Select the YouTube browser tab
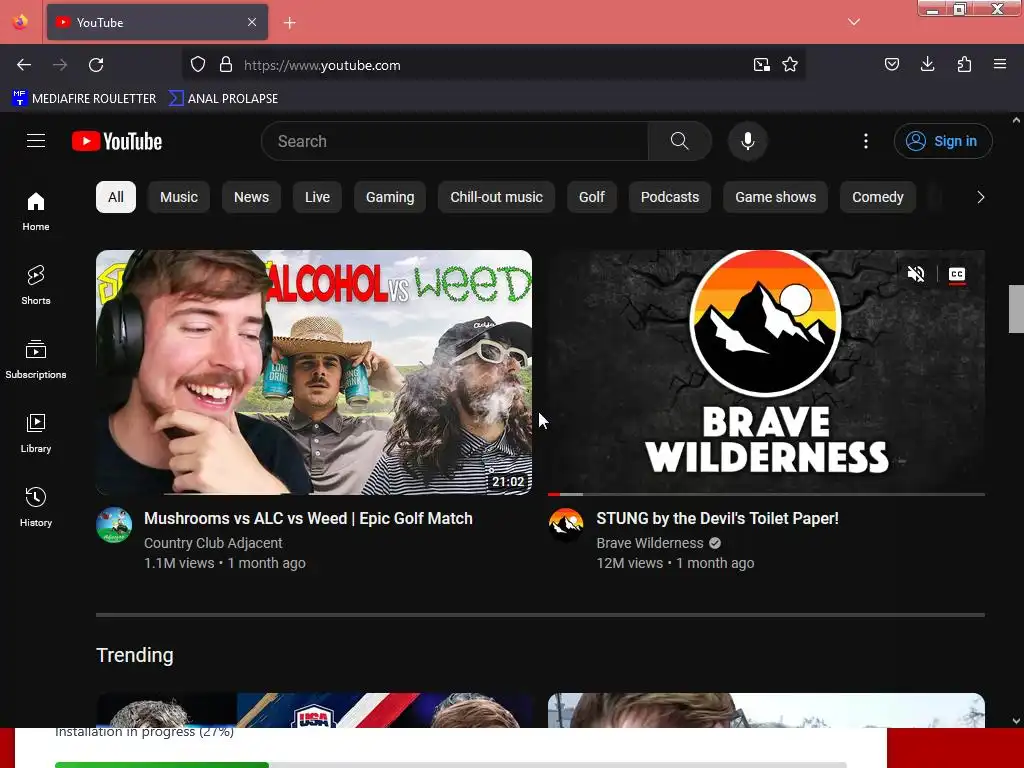1024x768 pixels. pos(157,22)
